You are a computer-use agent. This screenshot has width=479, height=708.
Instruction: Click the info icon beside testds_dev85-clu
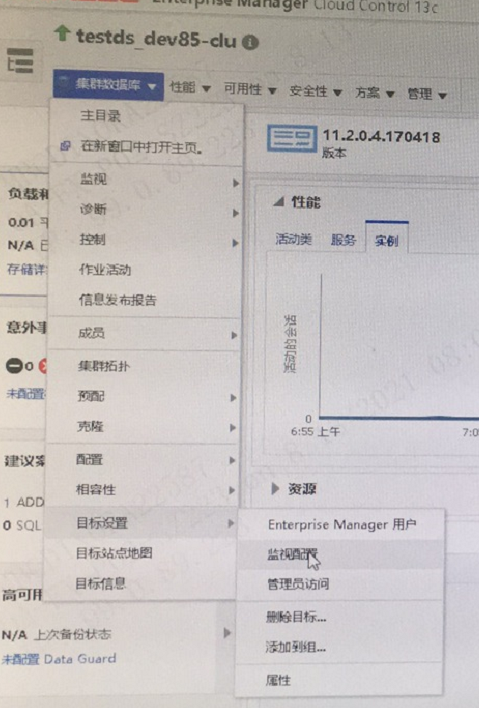point(251,42)
